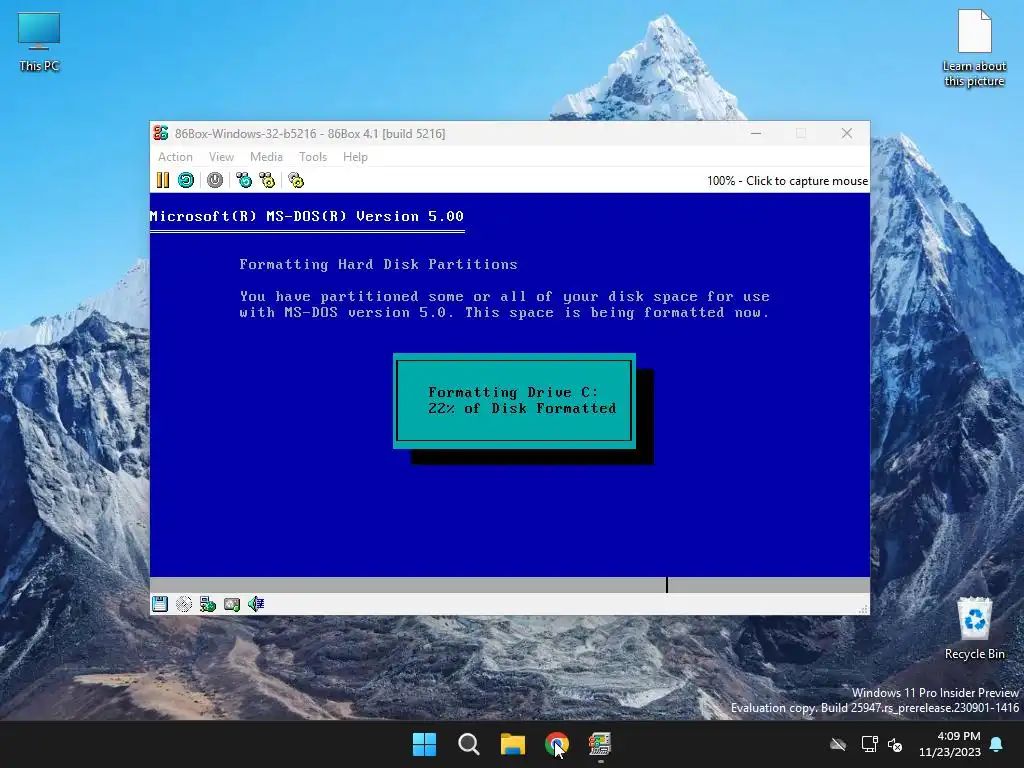Open 86Box settings from the last toolbar icon
1024x768 pixels.
[x=296, y=180]
